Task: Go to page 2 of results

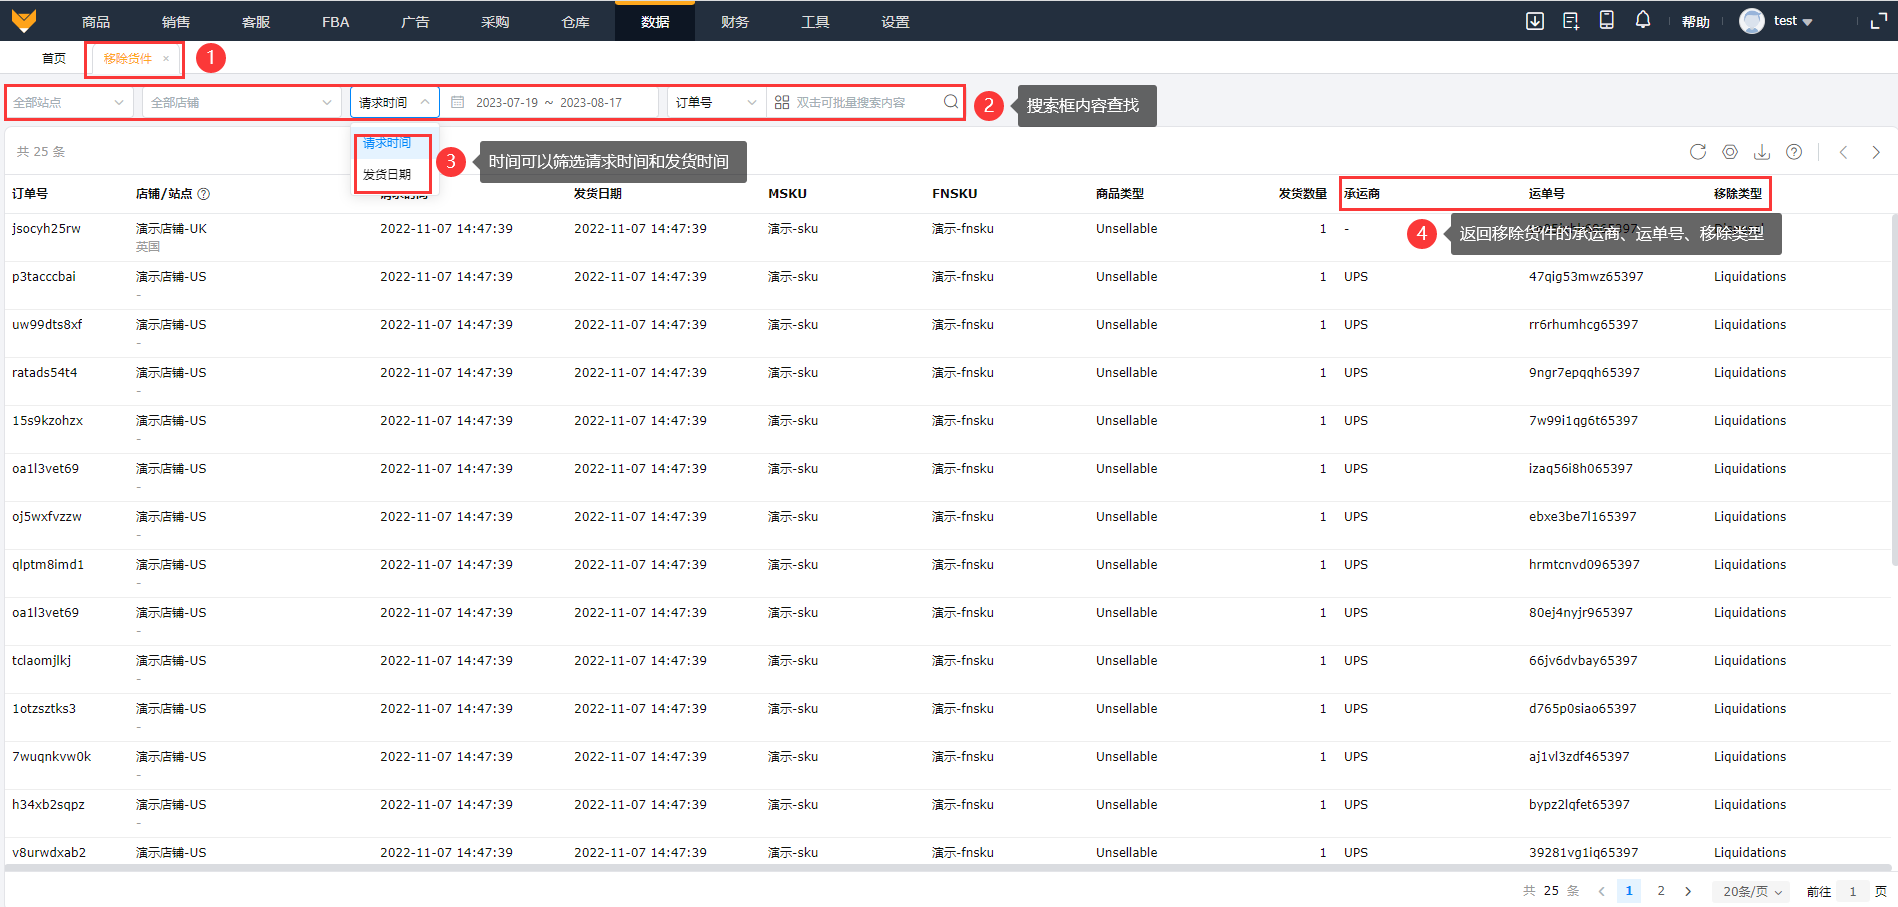Action: pyautogui.click(x=1661, y=891)
